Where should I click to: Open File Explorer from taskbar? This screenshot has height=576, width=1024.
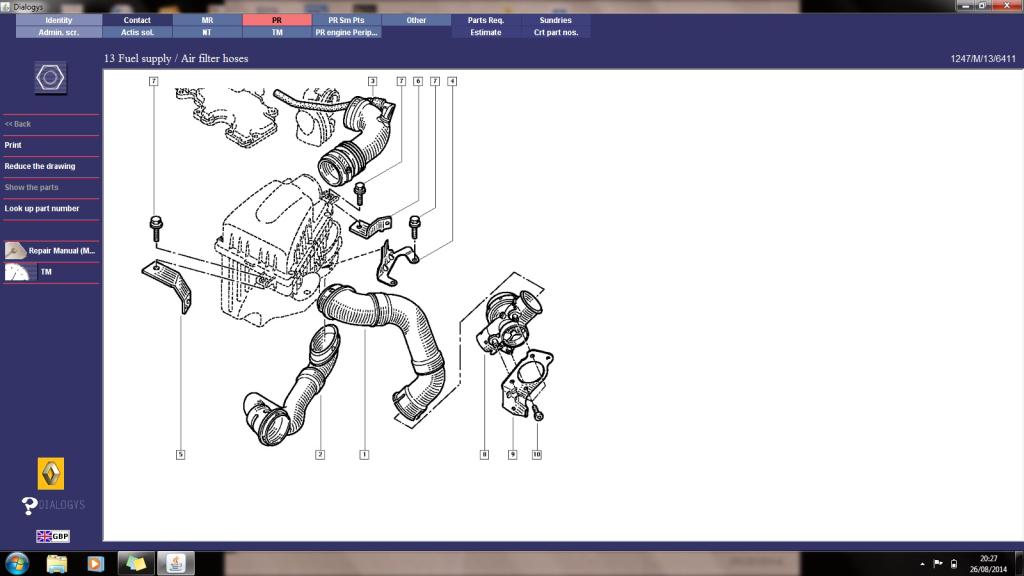57,563
